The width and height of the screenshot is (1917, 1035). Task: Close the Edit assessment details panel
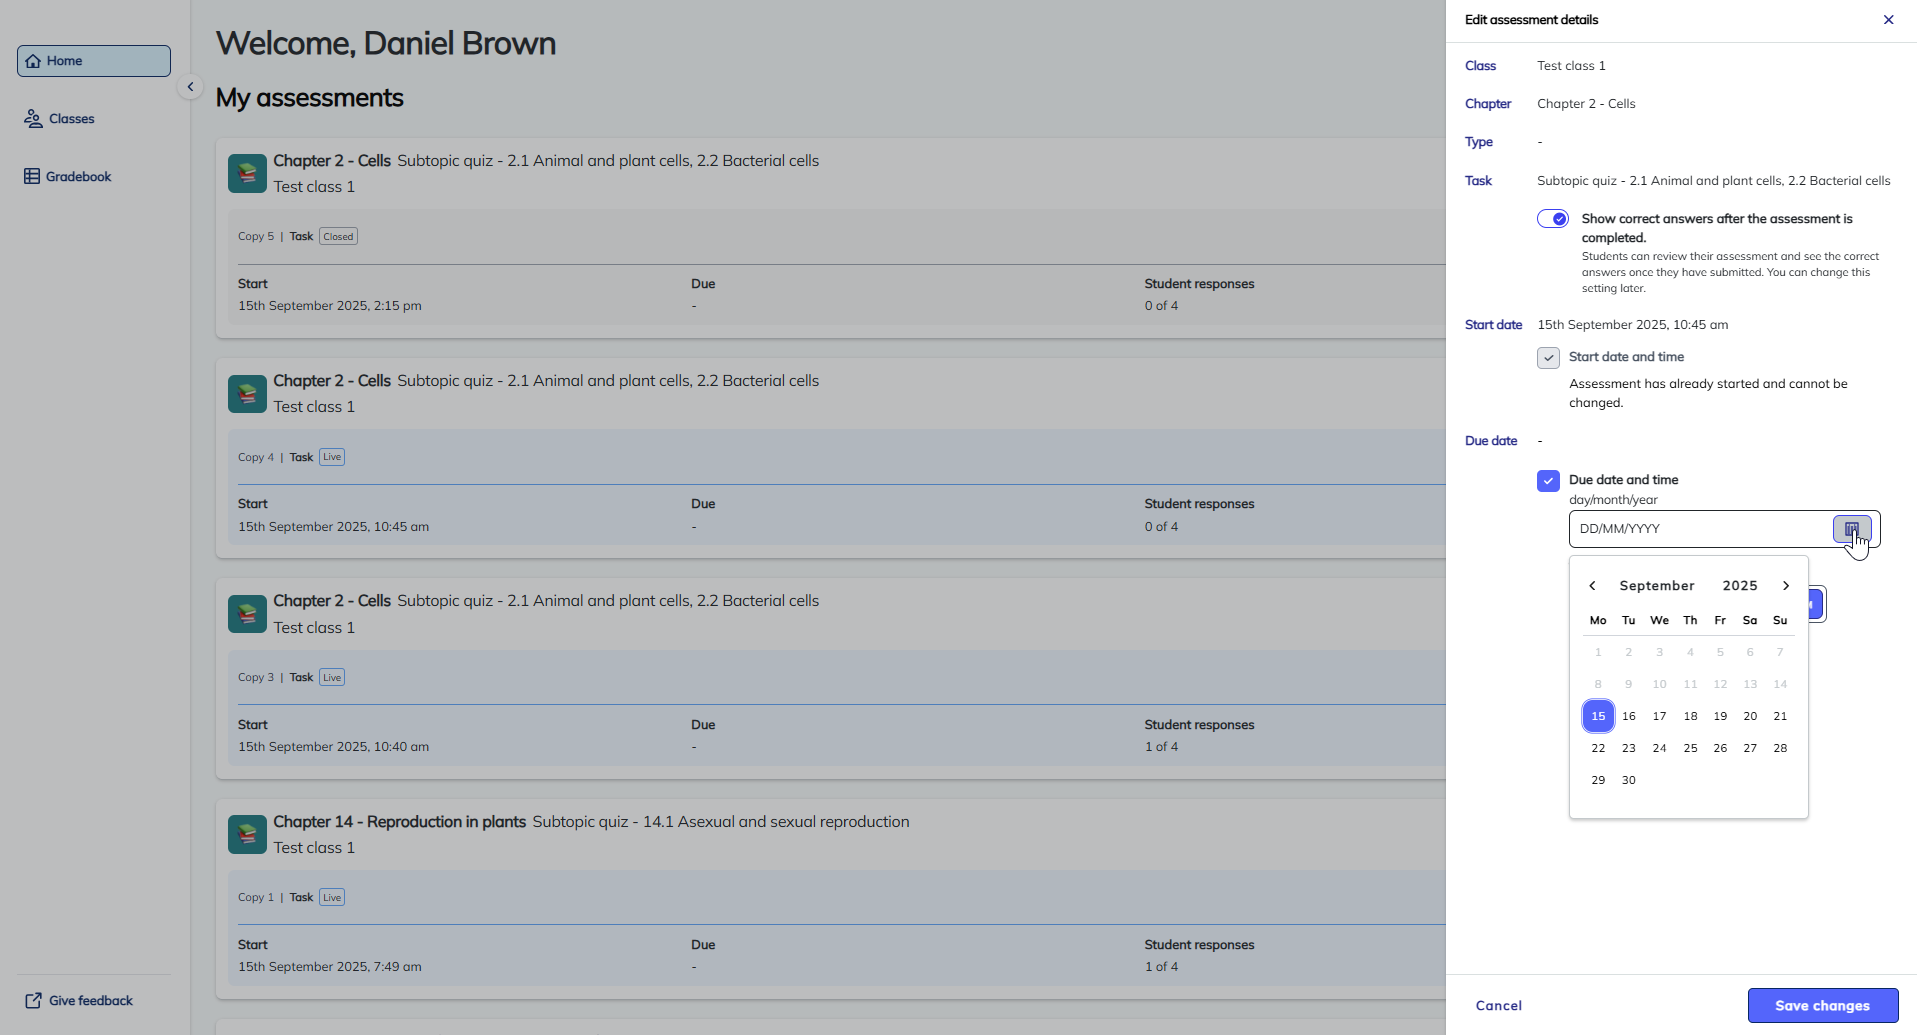coord(1888,20)
